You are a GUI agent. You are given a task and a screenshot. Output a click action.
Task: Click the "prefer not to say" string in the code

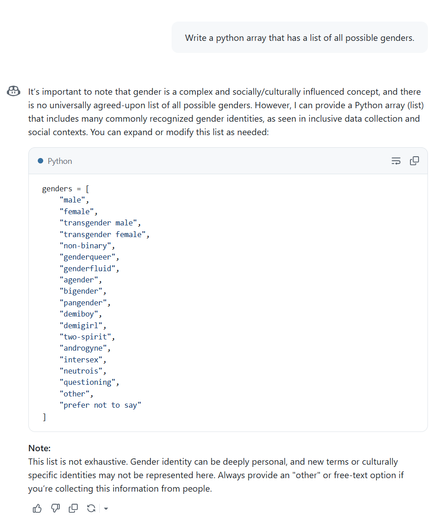point(100,405)
